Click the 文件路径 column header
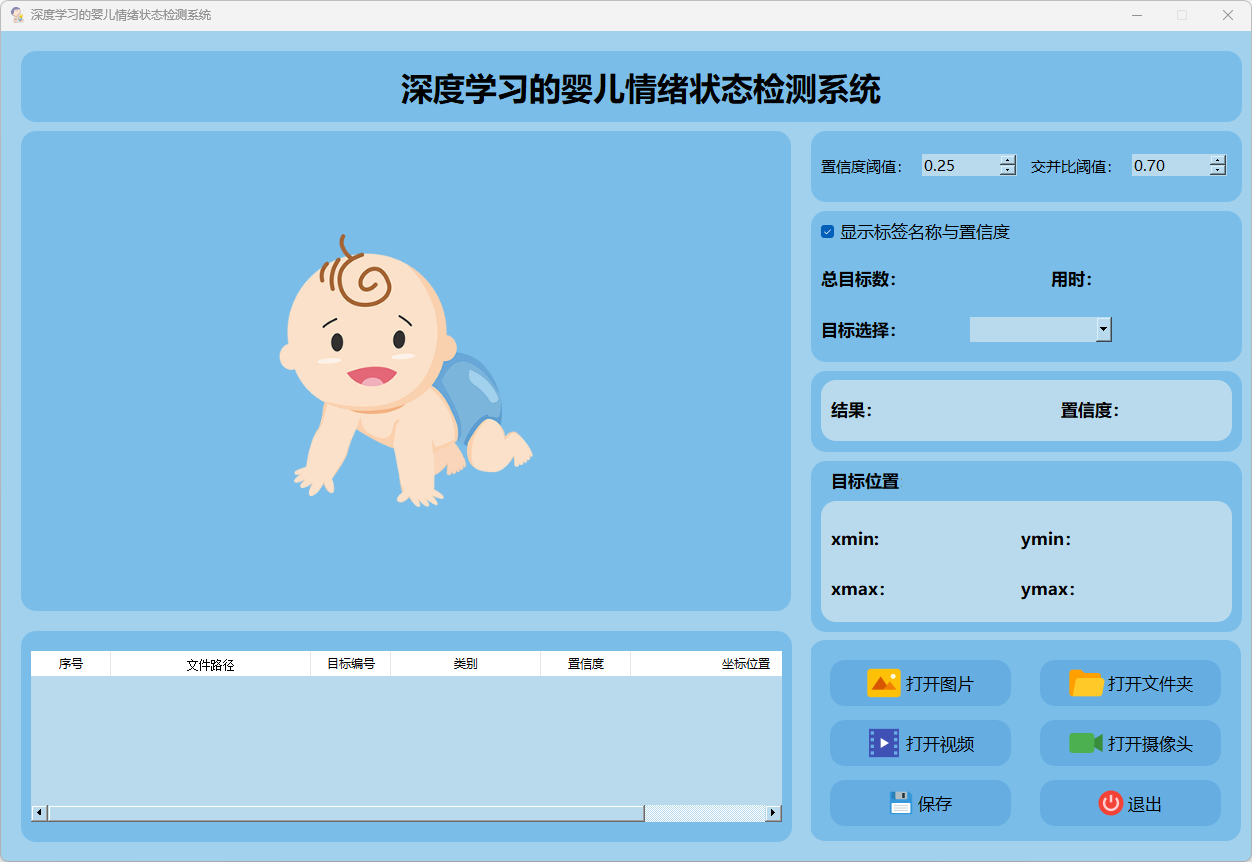1252x862 pixels. click(210, 664)
